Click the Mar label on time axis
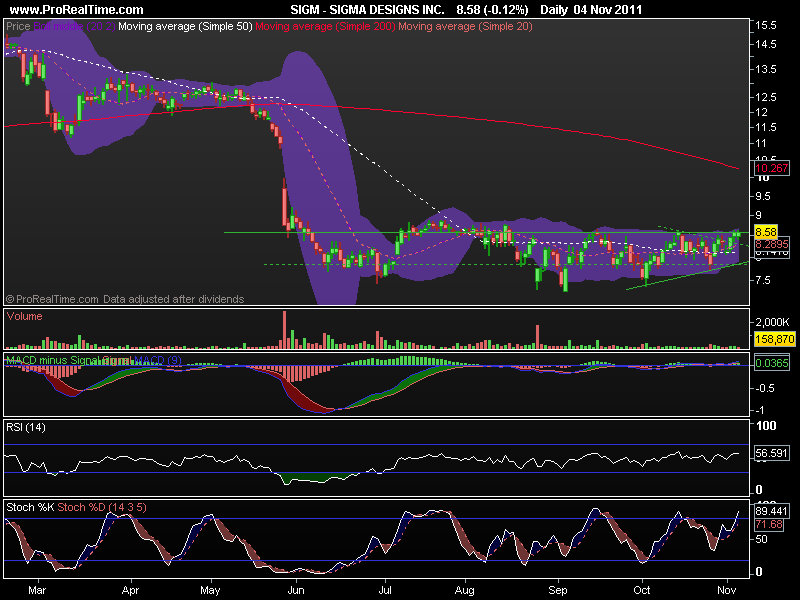This screenshot has width=800, height=600. tap(37, 591)
